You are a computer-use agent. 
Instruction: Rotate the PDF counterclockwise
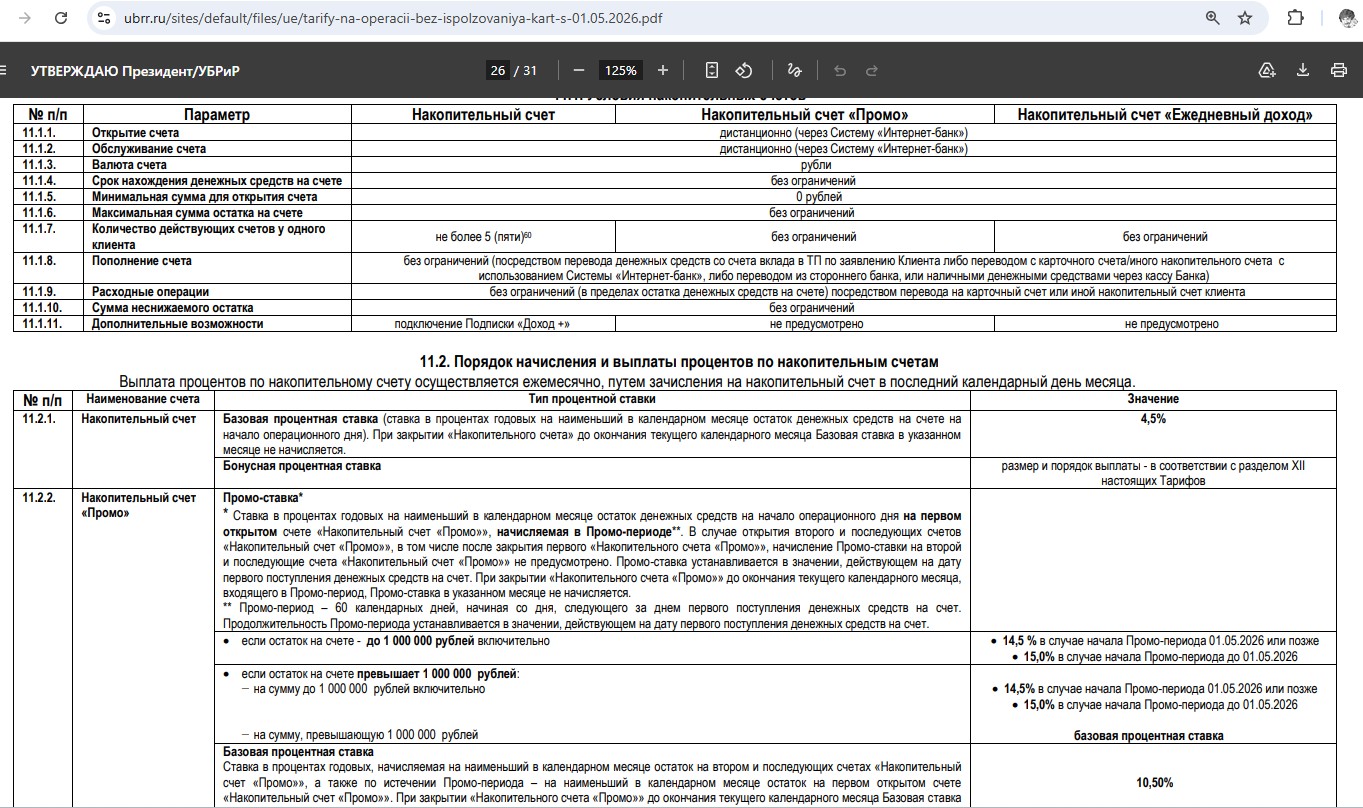(x=744, y=70)
